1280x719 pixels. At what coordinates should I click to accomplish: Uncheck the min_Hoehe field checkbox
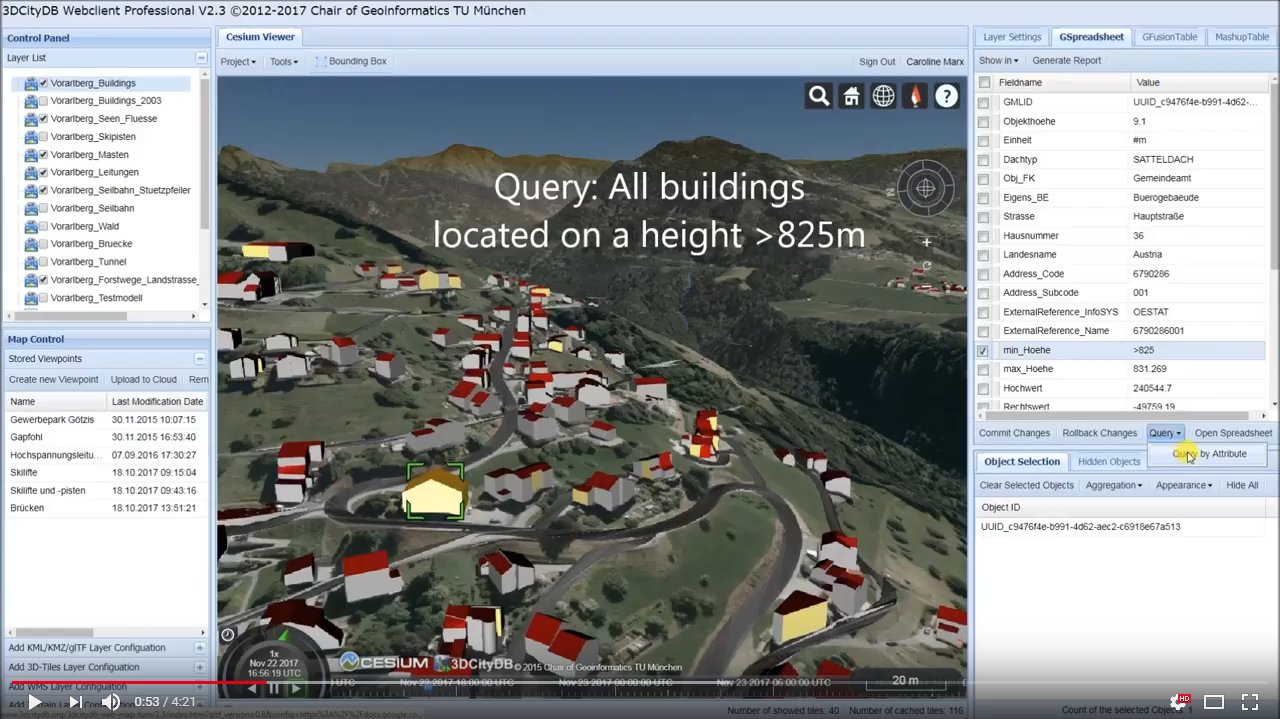pyautogui.click(x=984, y=351)
